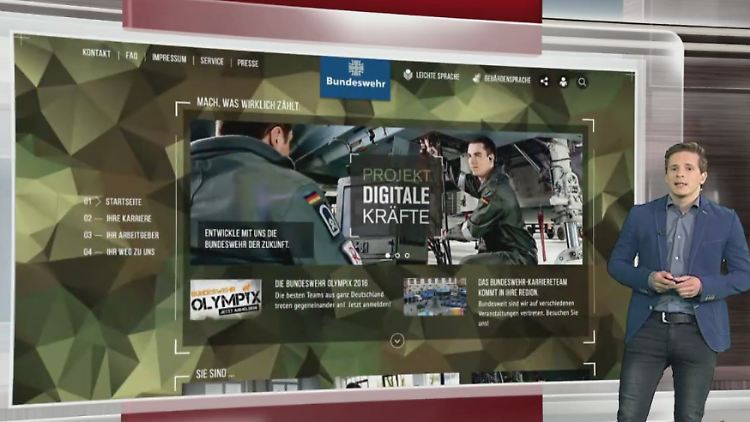The width and height of the screenshot is (750, 422).
Task: Select the first carousel dot indicator
Action: 386,255
